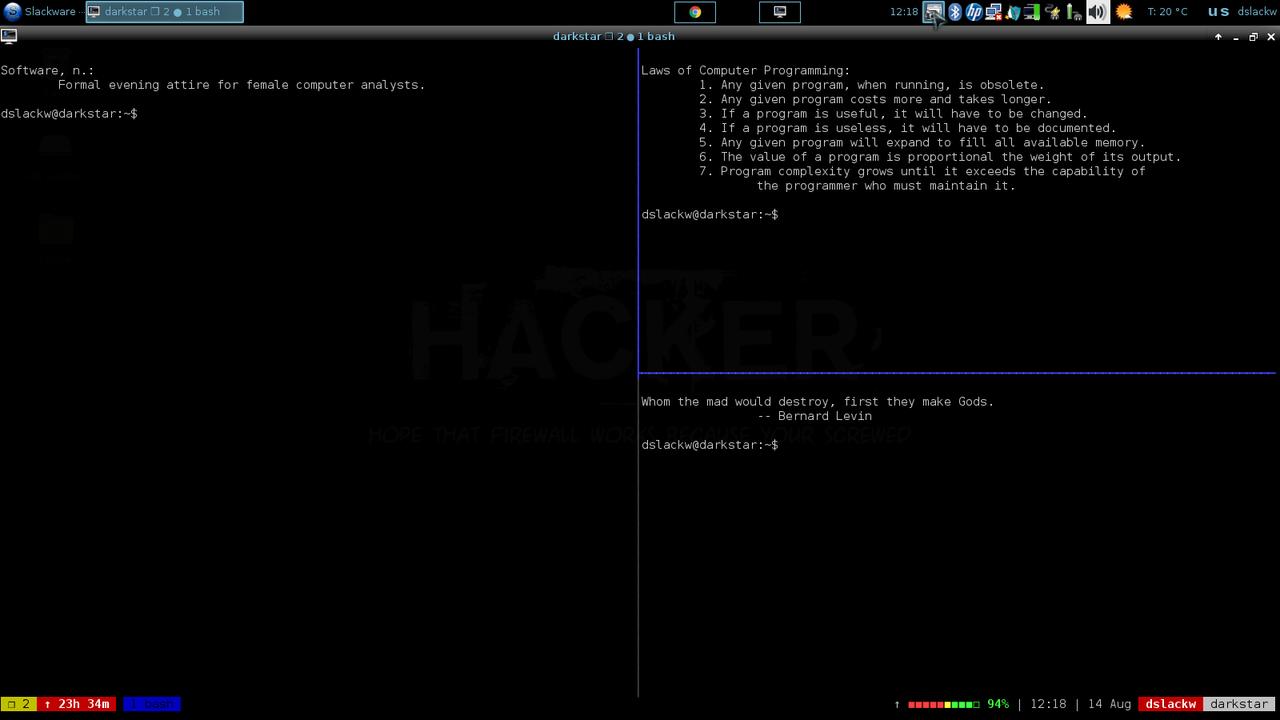
Task: Click the red 'dslackw' status segment
Action: click(1171, 704)
